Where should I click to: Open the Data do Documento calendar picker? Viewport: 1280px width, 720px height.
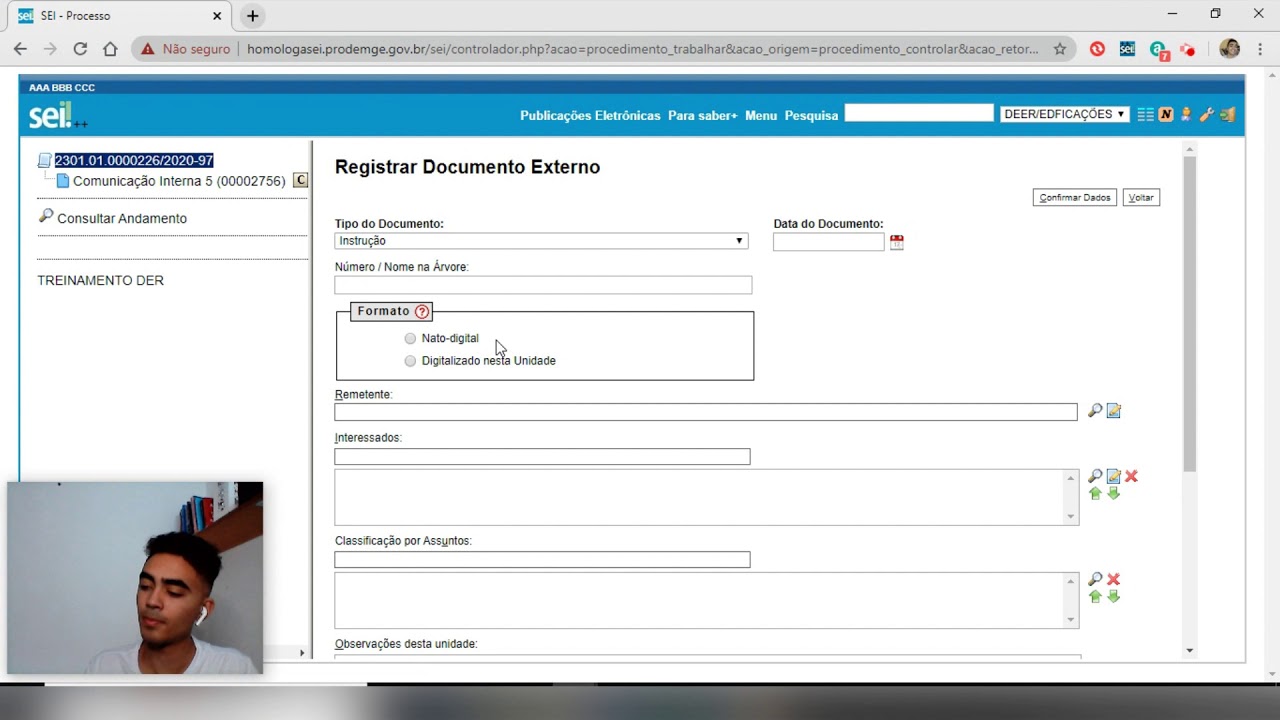click(897, 242)
